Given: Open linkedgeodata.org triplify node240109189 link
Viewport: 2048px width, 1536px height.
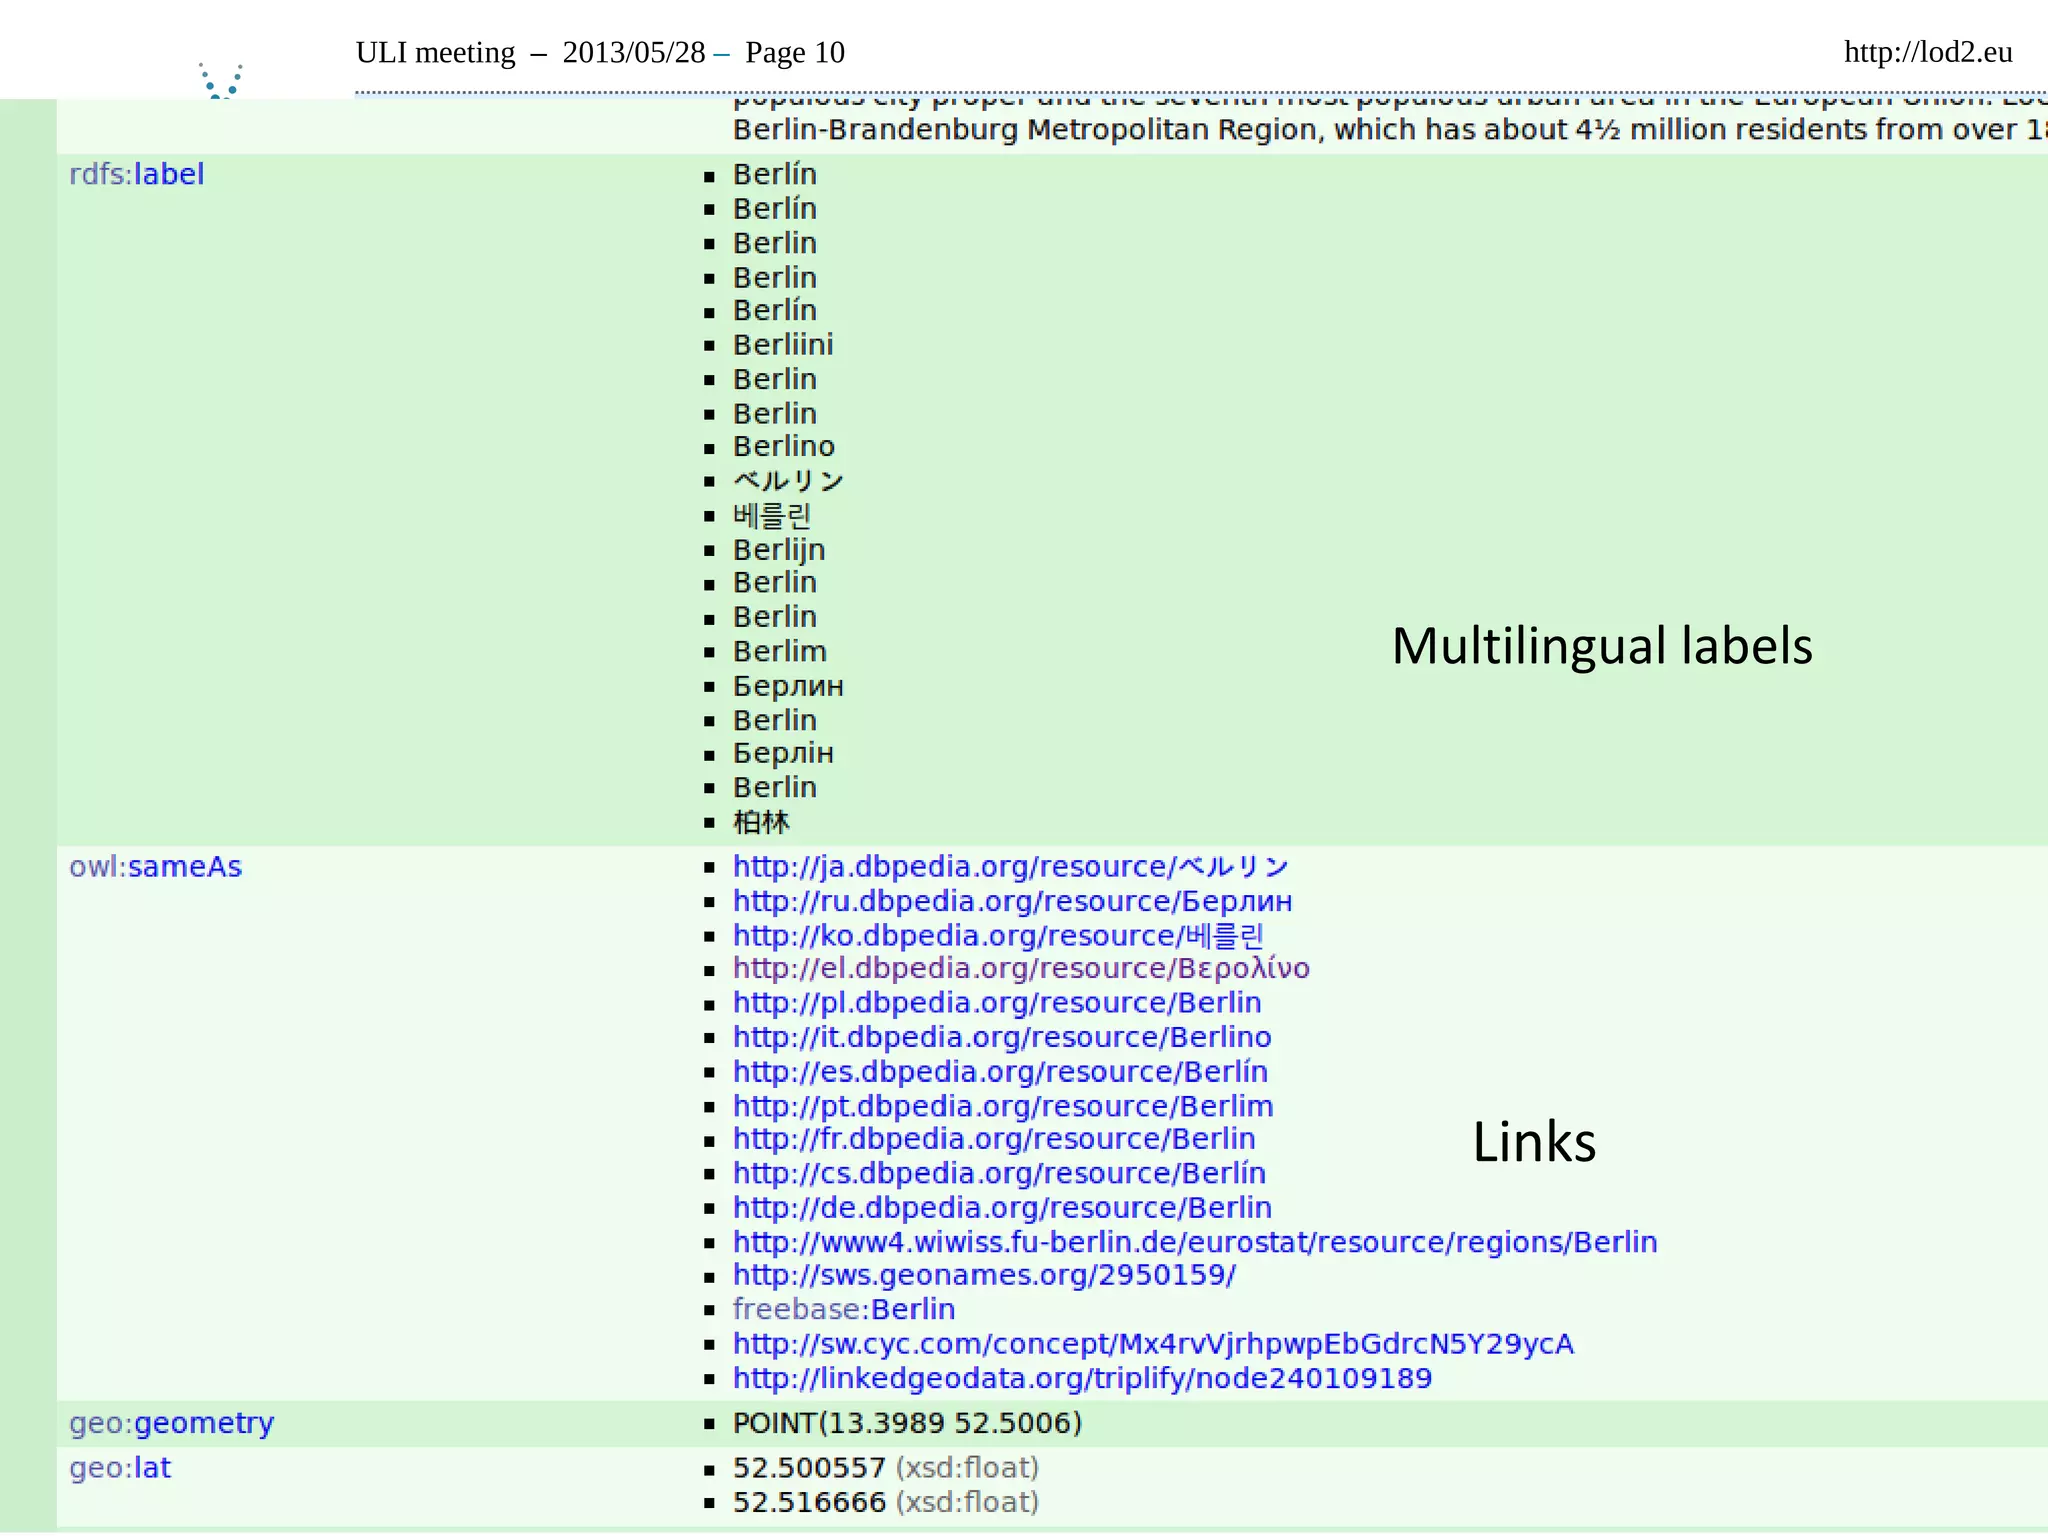Looking at the screenshot, I should 1082,1379.
